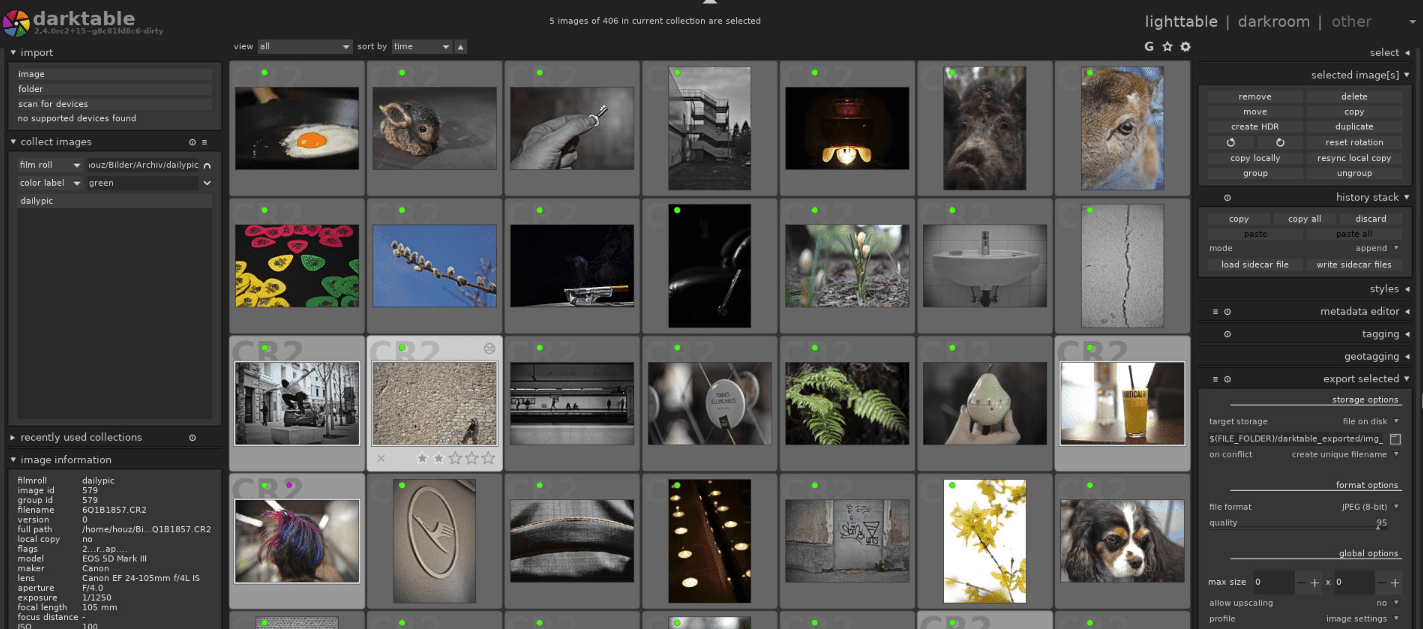The height and width of the screenshot is (629, 1423).
Task: Click the write sidecar files button
Action: [x=1353, y=265]
